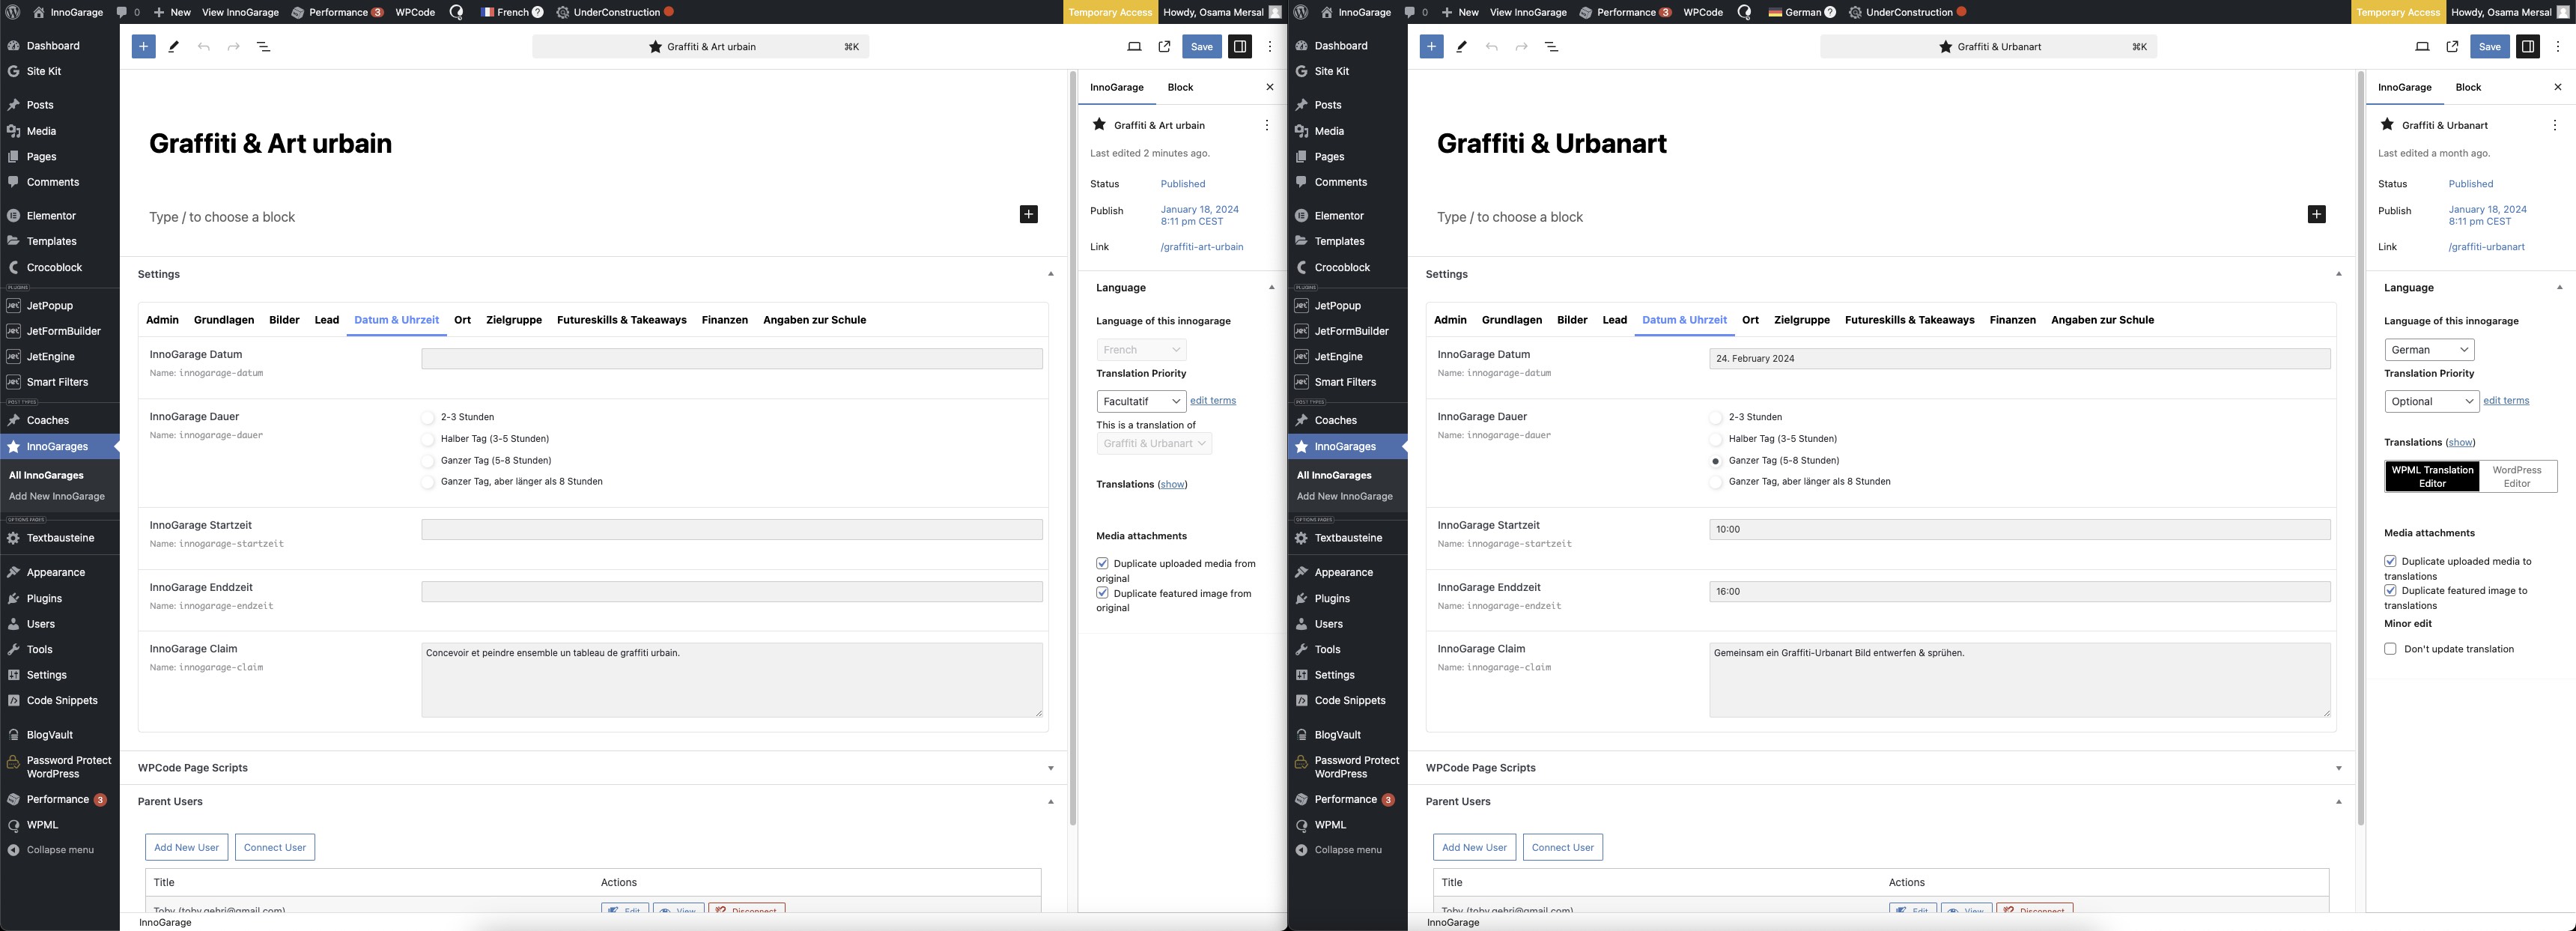Open options ellipsis in French window top toolbar
The image size is (2576, 931).
pos(1270,46)
